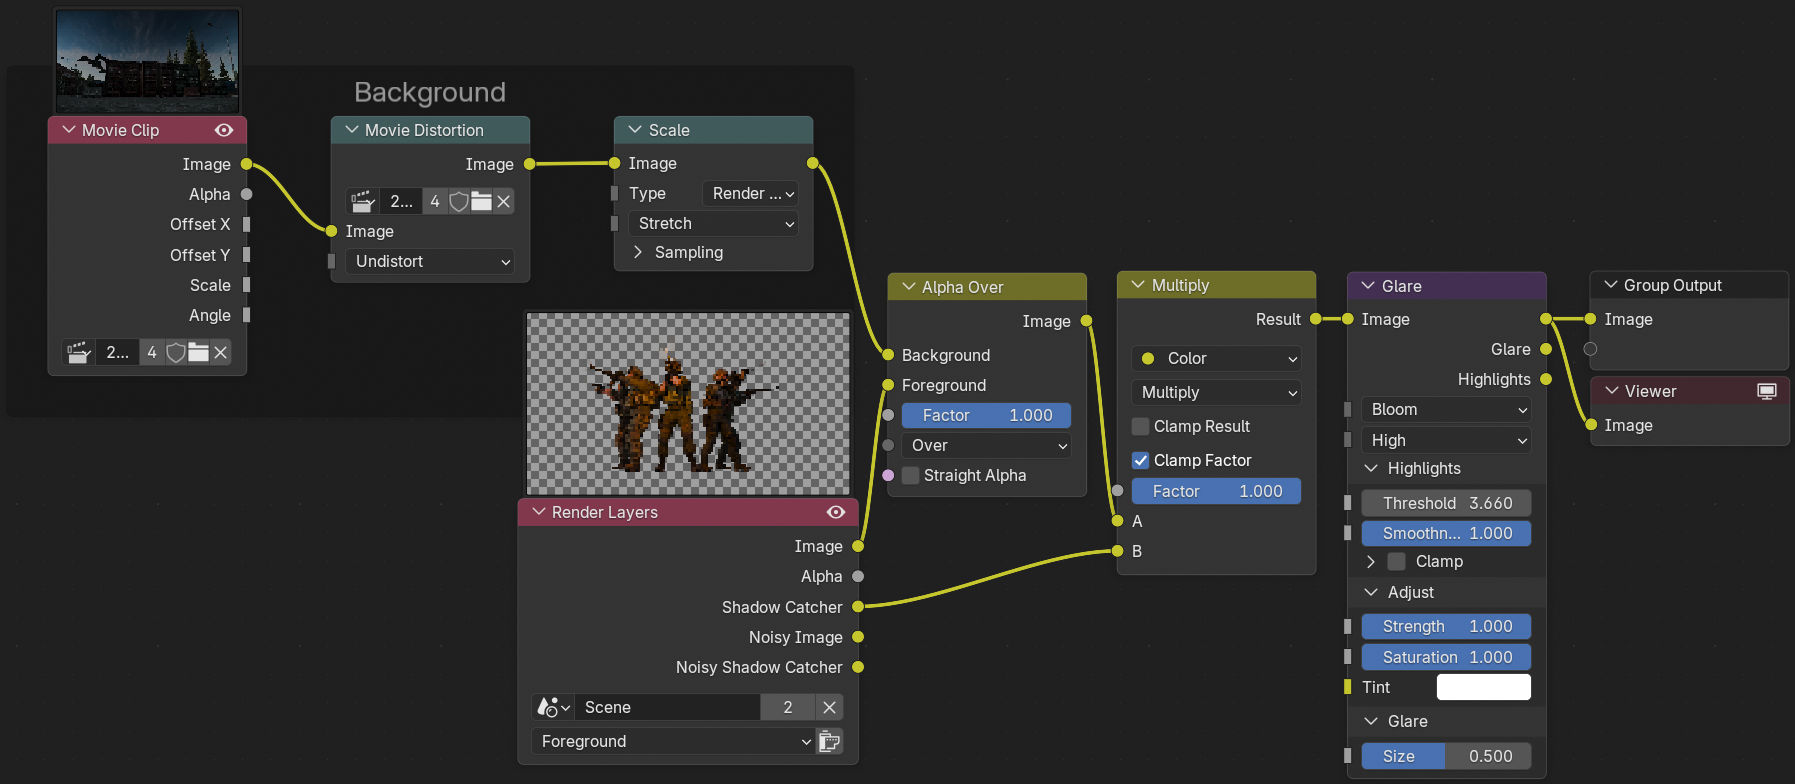Open clip browser in Movie Distortion node
Screen dimensions: 1795x784
tap(362, 201)
